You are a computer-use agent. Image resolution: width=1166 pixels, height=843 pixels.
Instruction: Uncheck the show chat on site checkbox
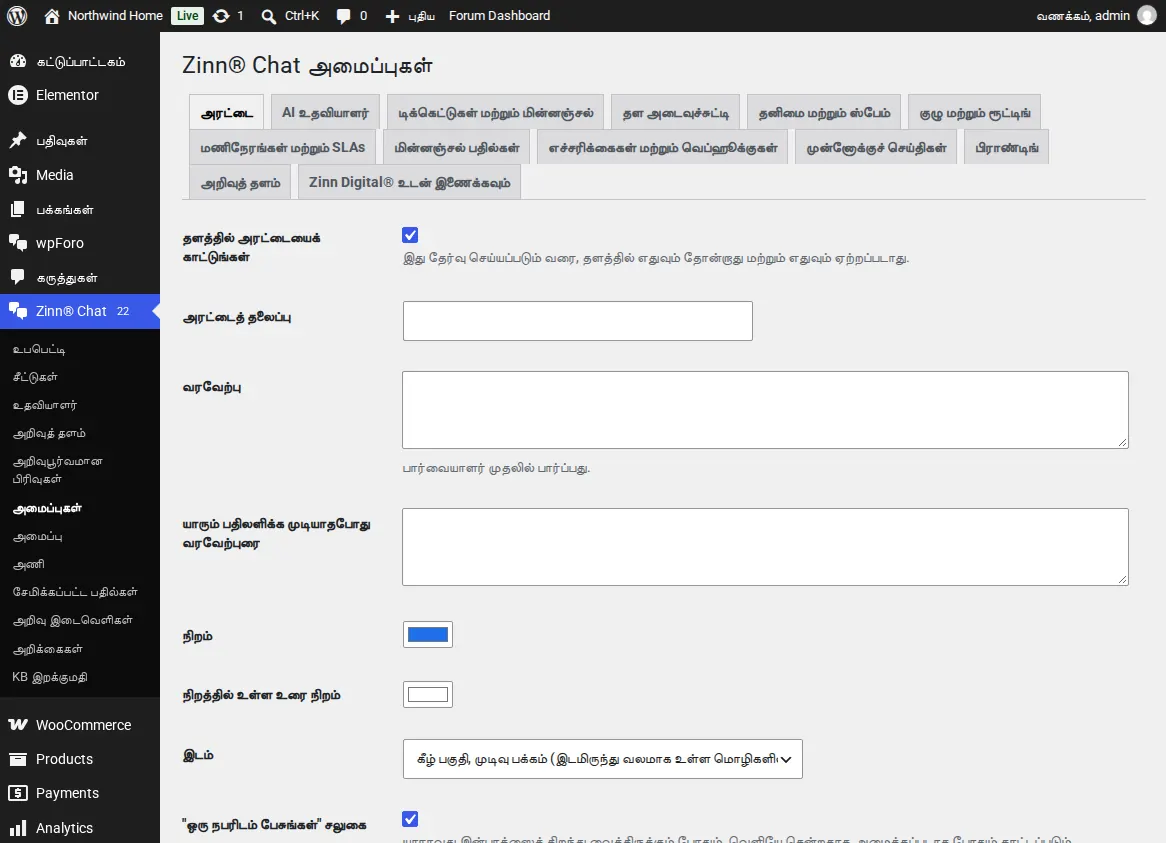click(x=410, y=236)
